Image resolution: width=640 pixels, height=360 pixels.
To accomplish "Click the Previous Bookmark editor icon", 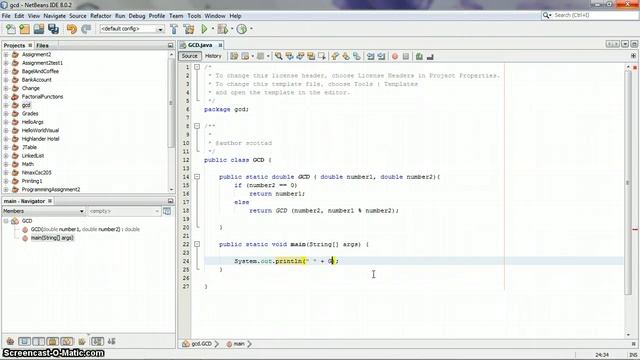I will coord(335,56).
